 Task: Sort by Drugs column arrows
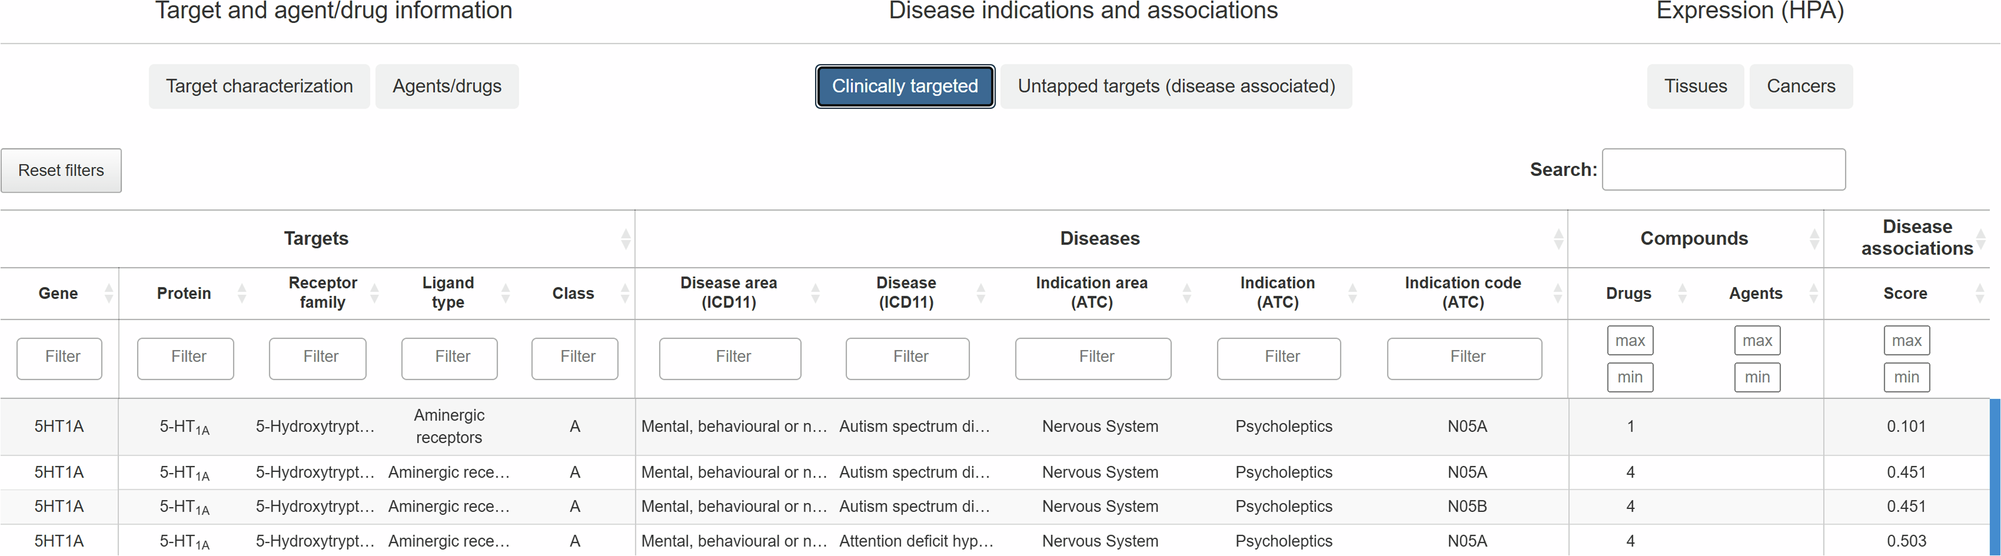(x=1682, y=294)
